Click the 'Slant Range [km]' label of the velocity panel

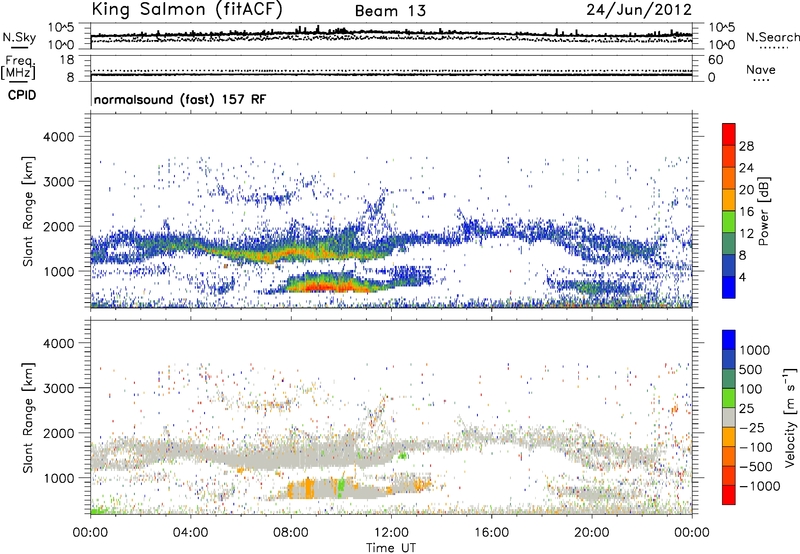pyautogui.click(x=28, y=418)
